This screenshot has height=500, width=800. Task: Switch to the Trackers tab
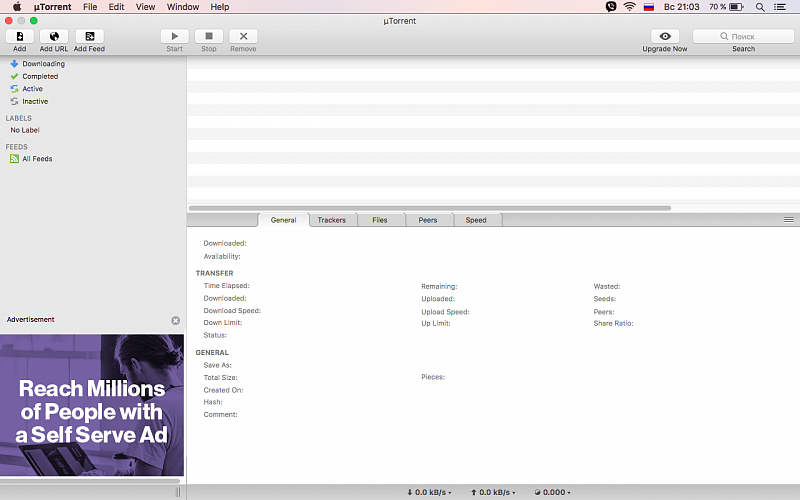pyautogui.click(x=332, y=220)
